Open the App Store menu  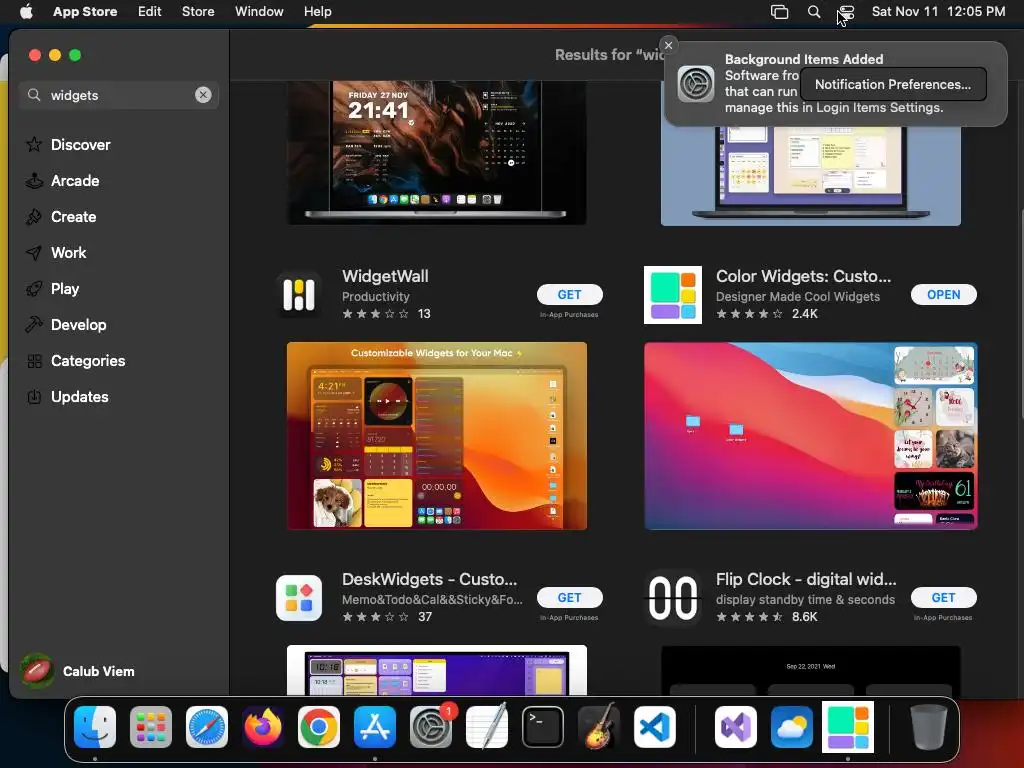coord(85,11)
